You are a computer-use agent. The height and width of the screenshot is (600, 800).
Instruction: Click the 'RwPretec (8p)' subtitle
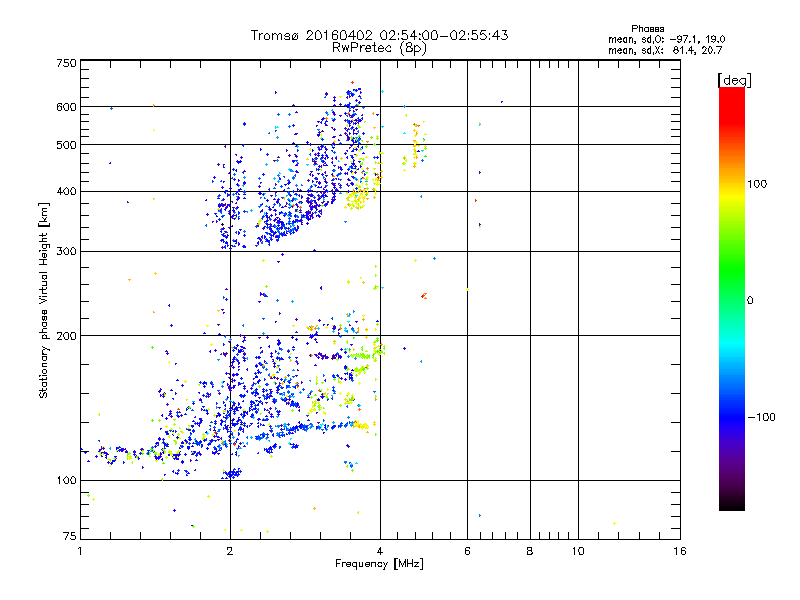[379, 48]
